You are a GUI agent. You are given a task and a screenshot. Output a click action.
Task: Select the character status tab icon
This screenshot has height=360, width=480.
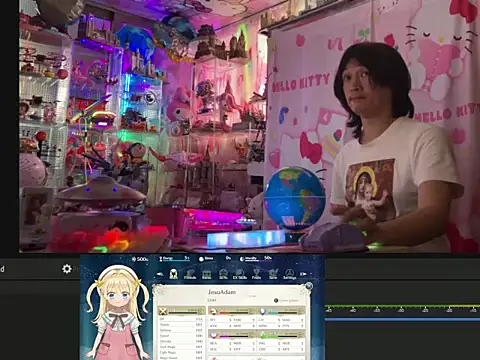(173, 274)
